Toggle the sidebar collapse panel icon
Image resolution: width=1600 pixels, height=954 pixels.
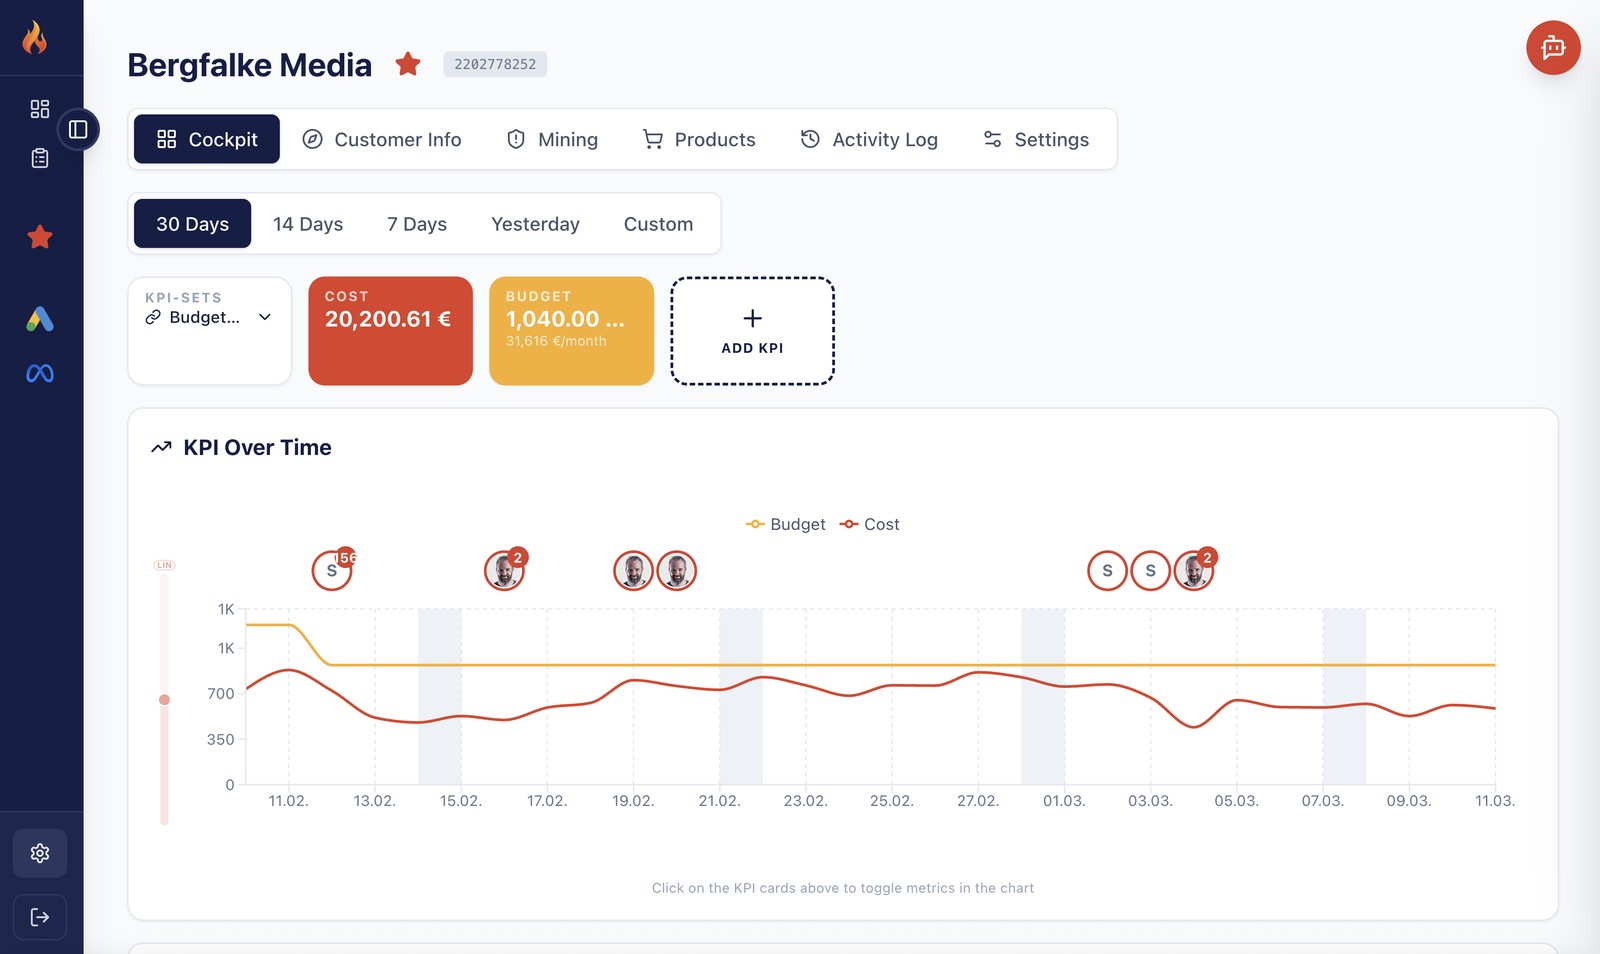(78, 130)
